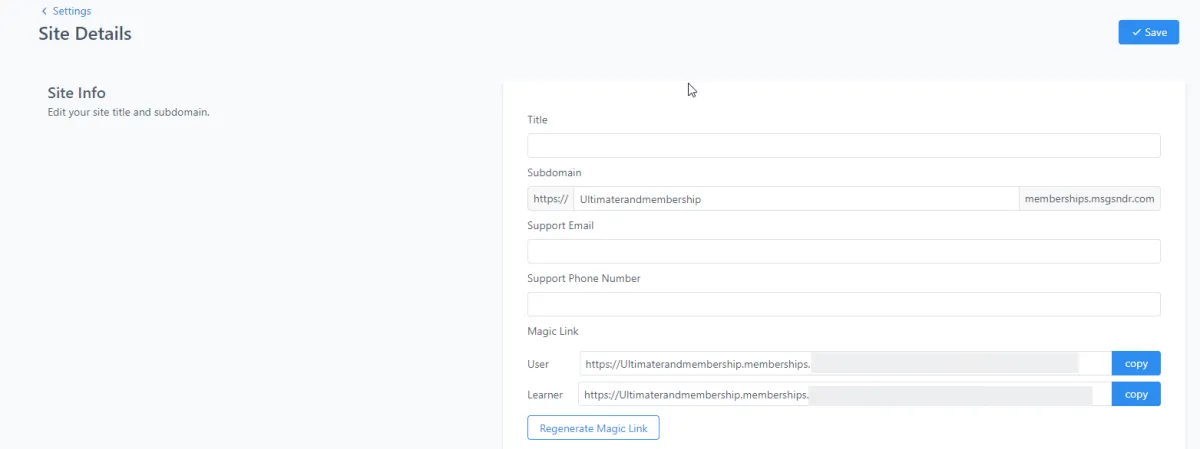Focus the Title input field

(843, 146)
